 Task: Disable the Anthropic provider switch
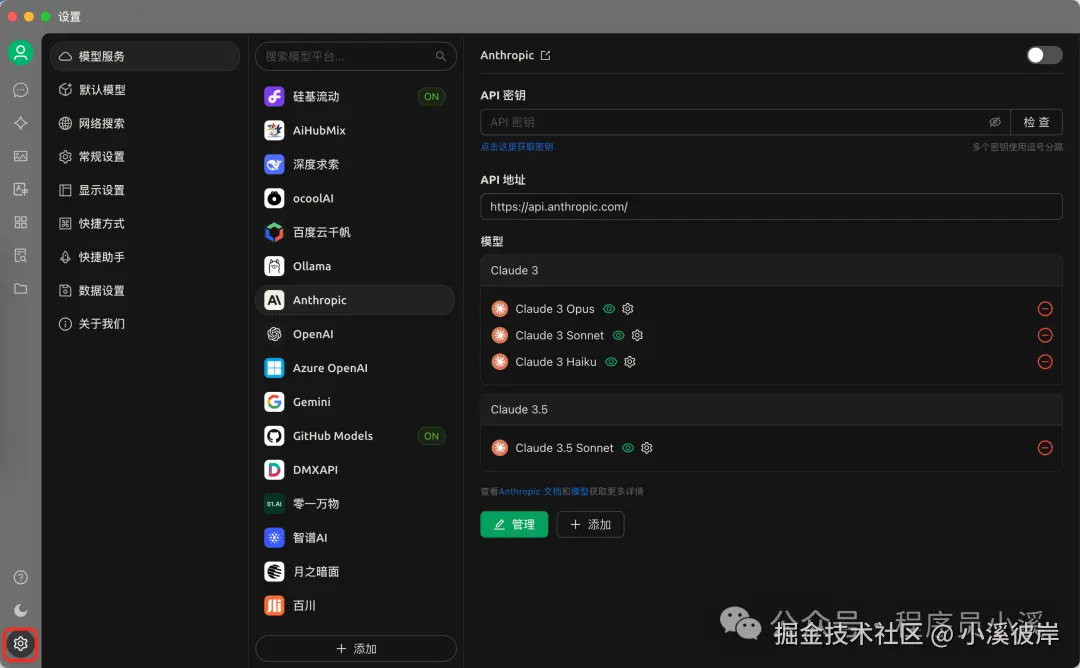(1046, 55)
